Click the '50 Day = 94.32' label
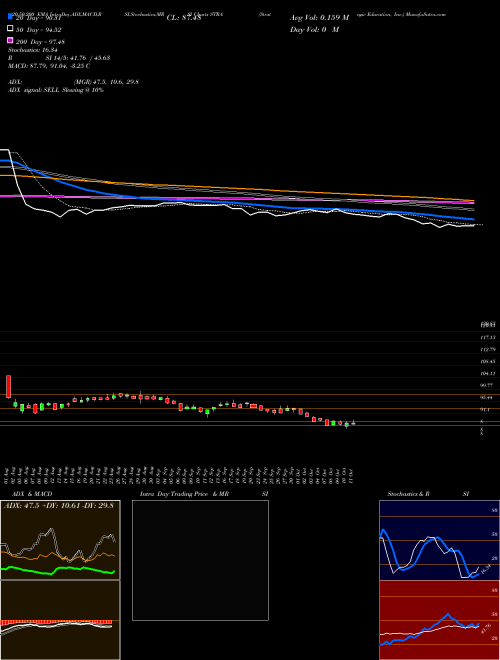Viewport: 500px width, 660px height. (x=39, y=30)
